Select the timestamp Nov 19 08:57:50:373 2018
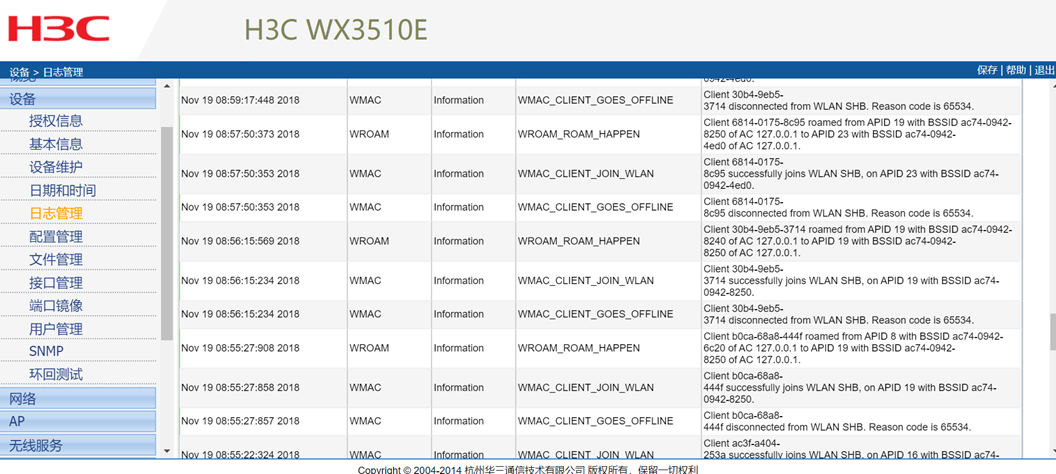 tap(240, 134)
